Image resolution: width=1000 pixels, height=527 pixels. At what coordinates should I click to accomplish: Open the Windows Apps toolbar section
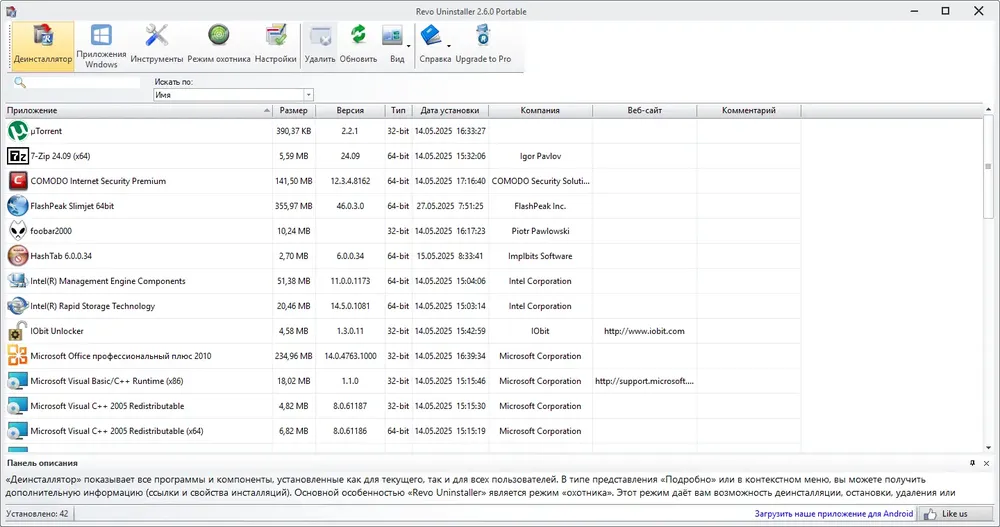[x=101, y=45]
